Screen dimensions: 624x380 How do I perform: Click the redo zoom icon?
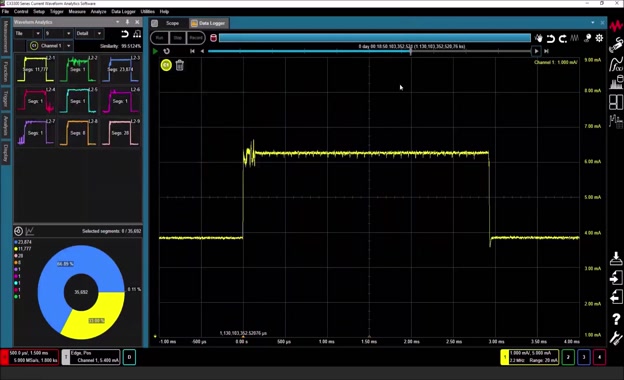point(563,38)
